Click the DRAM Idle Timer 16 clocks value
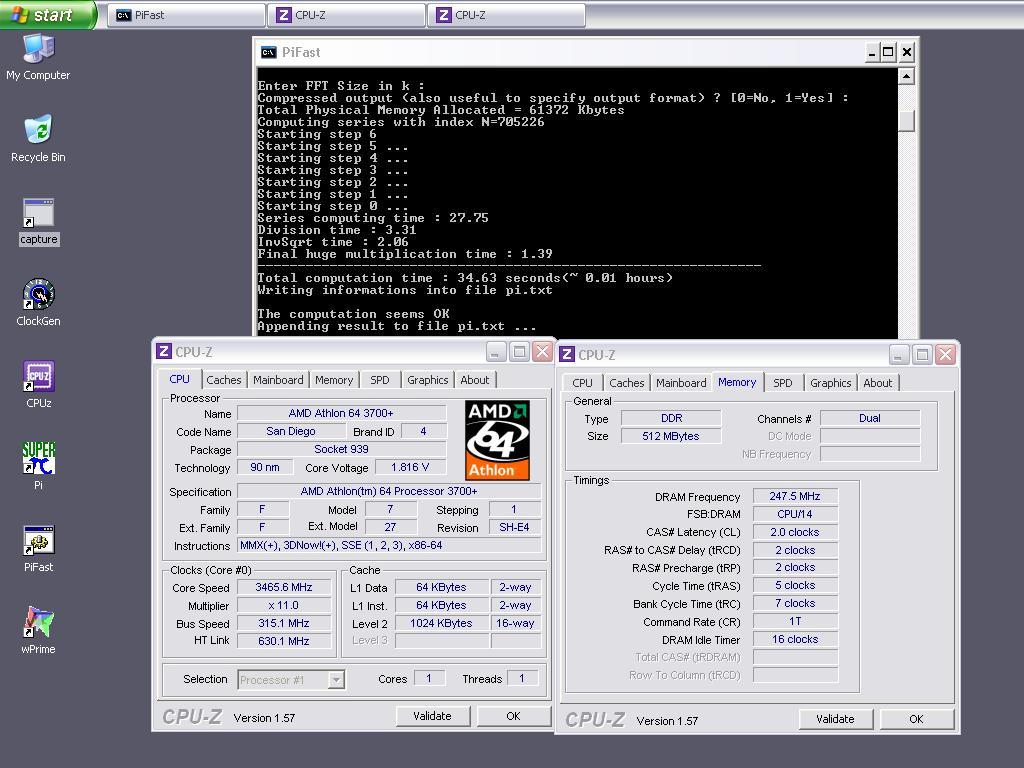1024x768 pixels. tap(795, 639)
